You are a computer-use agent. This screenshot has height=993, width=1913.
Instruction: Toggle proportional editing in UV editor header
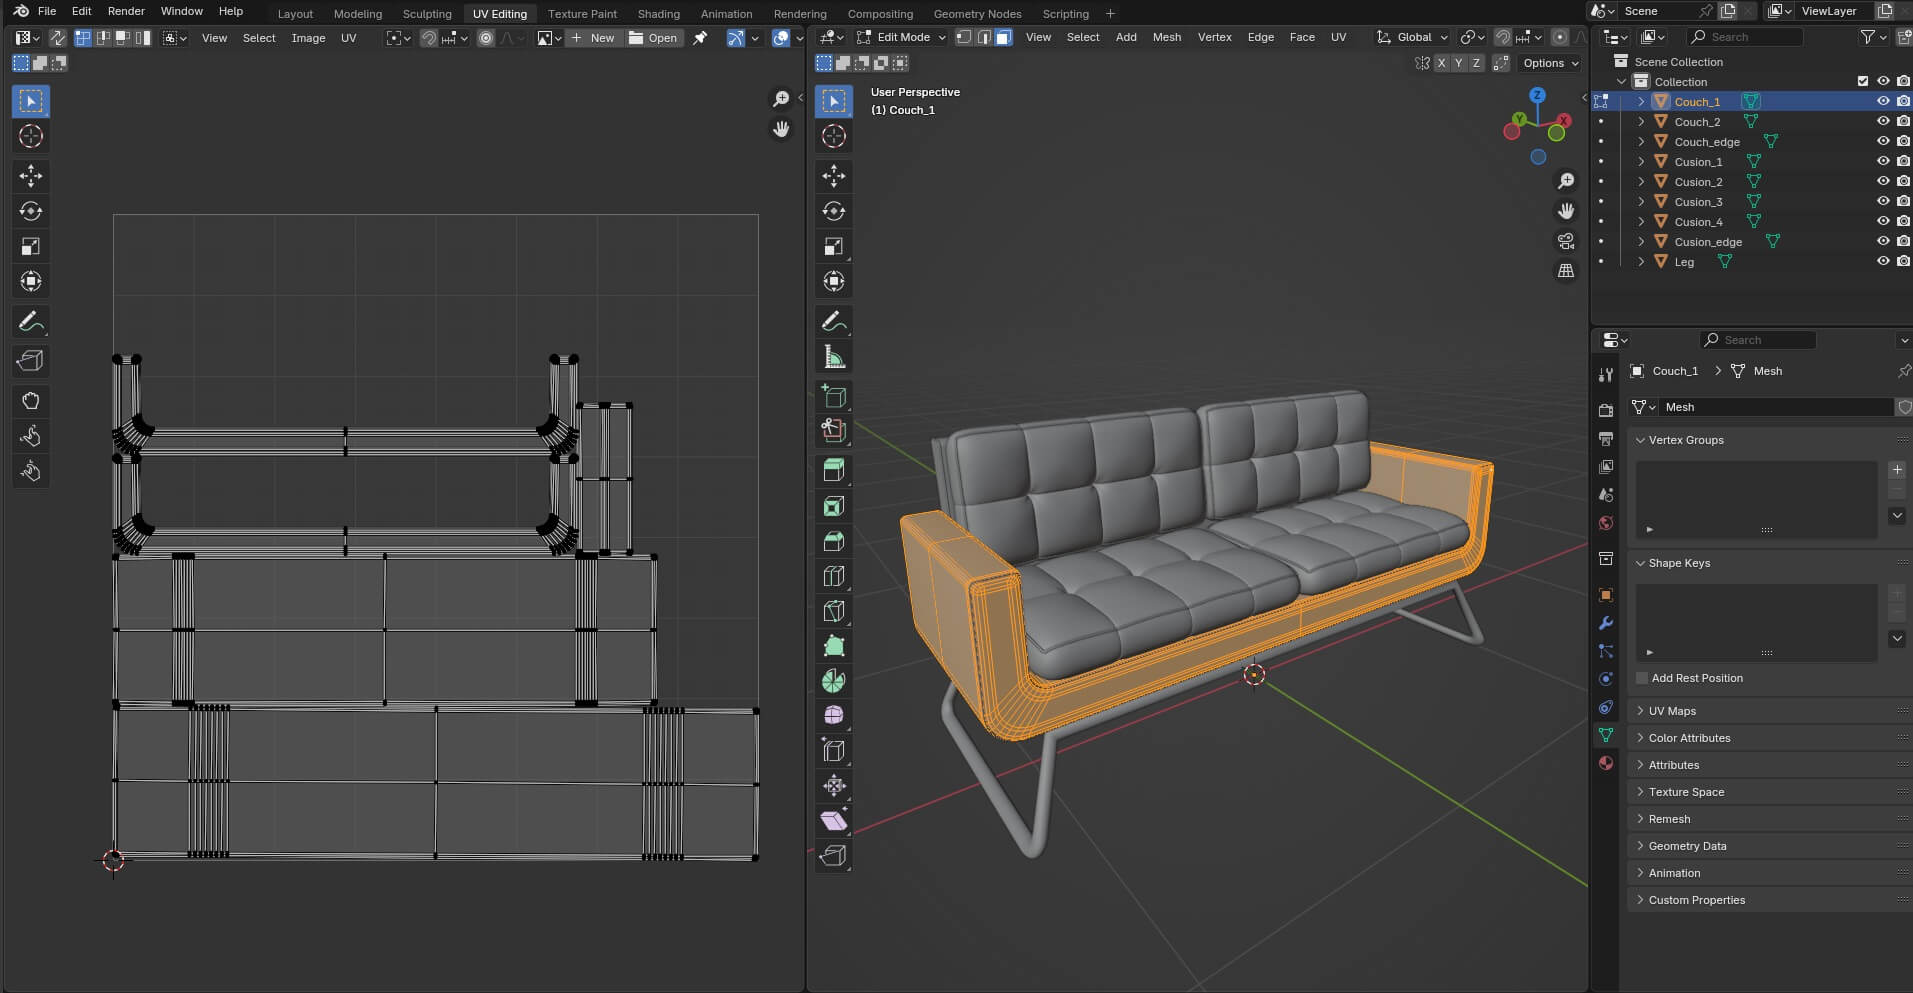[x=486, y=38]
